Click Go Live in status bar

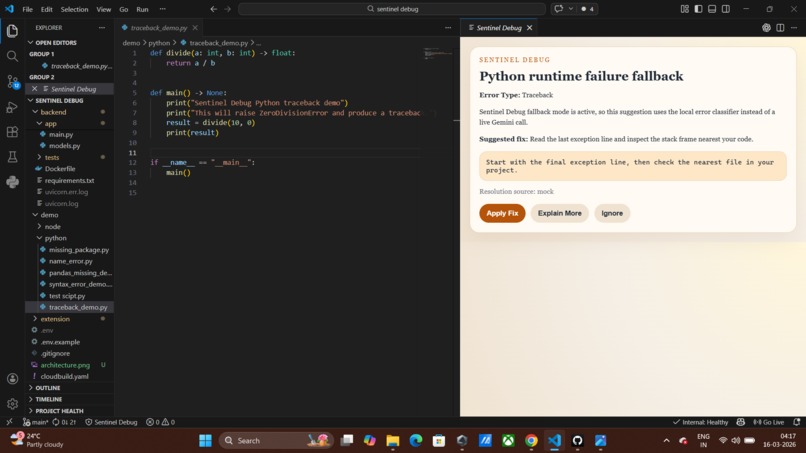pos(769,422)
